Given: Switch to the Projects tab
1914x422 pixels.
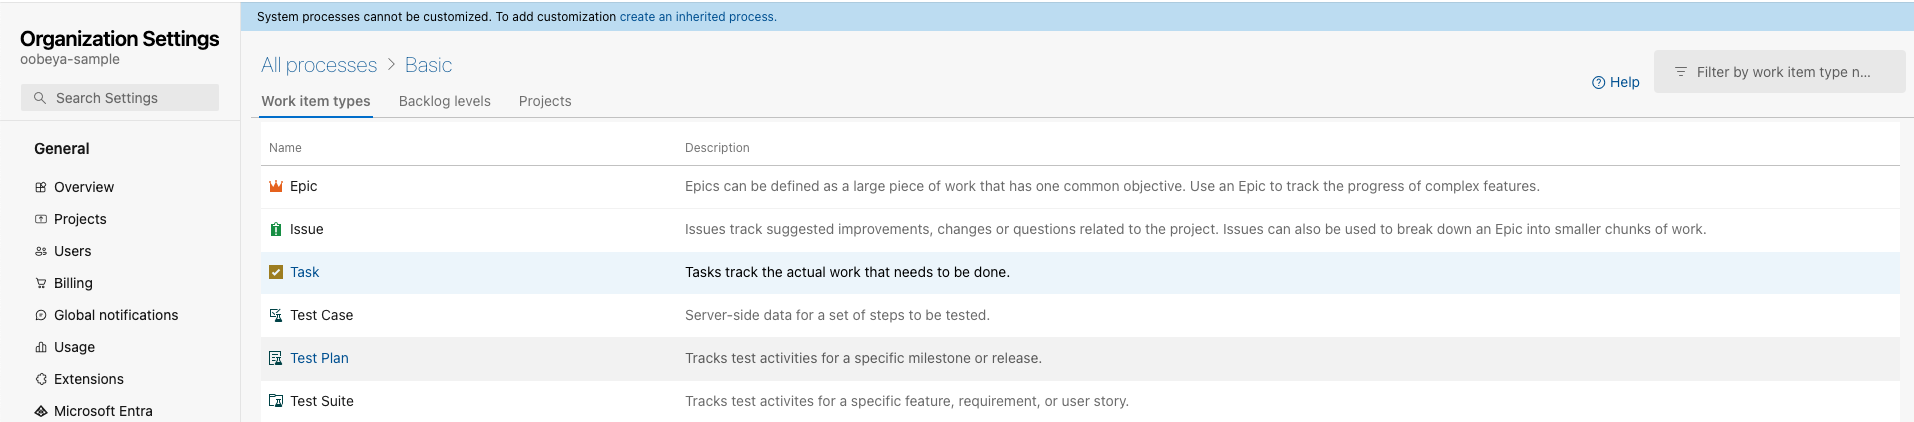Looking at the screenshot, I should point(545,101).
